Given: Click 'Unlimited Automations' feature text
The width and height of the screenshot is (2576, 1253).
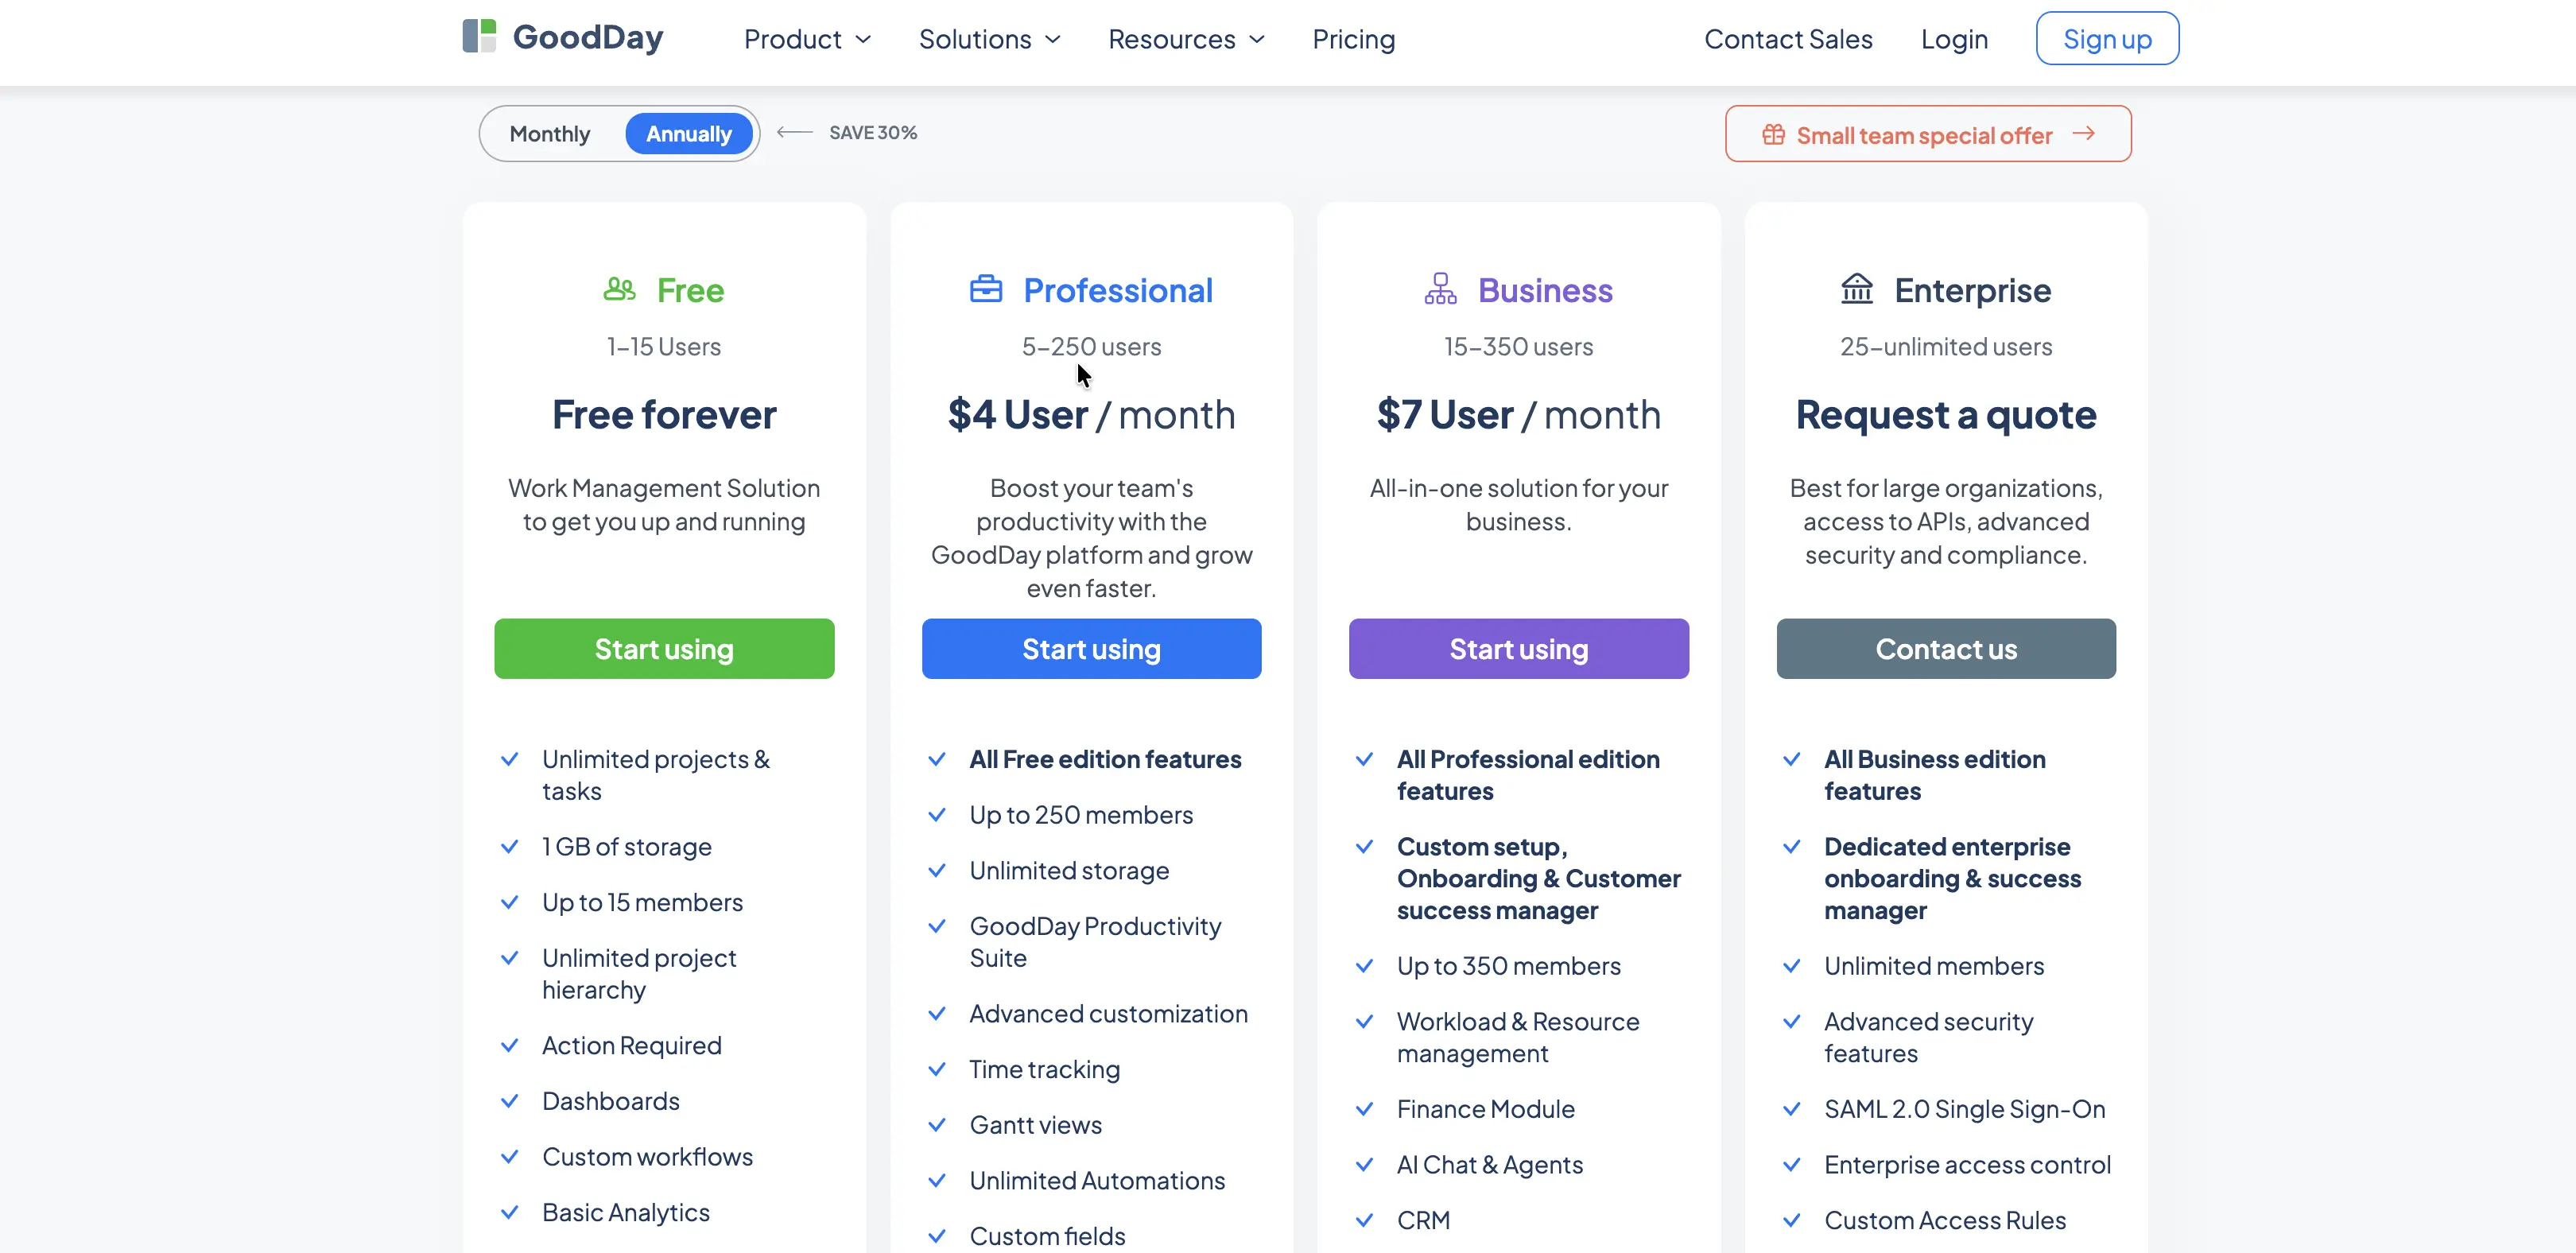Looking at the screenshot, I should pos(1097,1181).
